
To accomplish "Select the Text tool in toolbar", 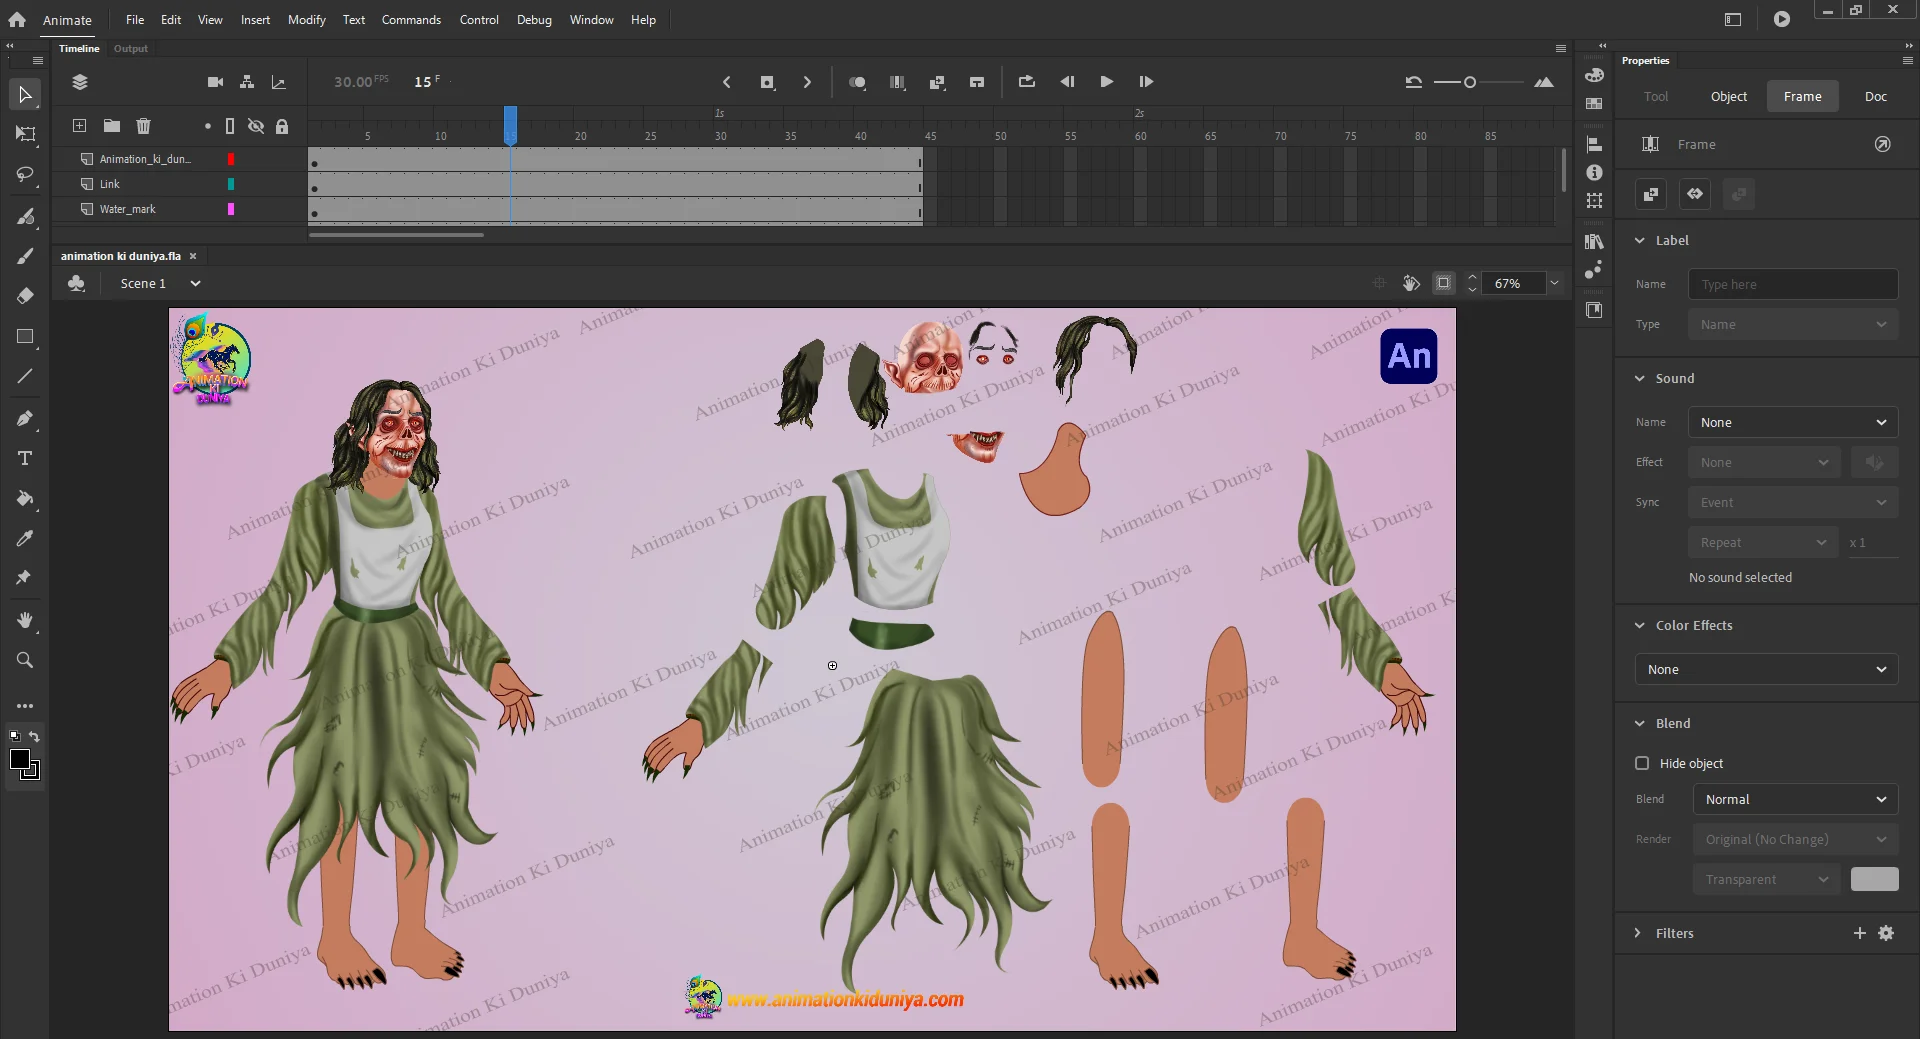I will (x=25, y=459).
